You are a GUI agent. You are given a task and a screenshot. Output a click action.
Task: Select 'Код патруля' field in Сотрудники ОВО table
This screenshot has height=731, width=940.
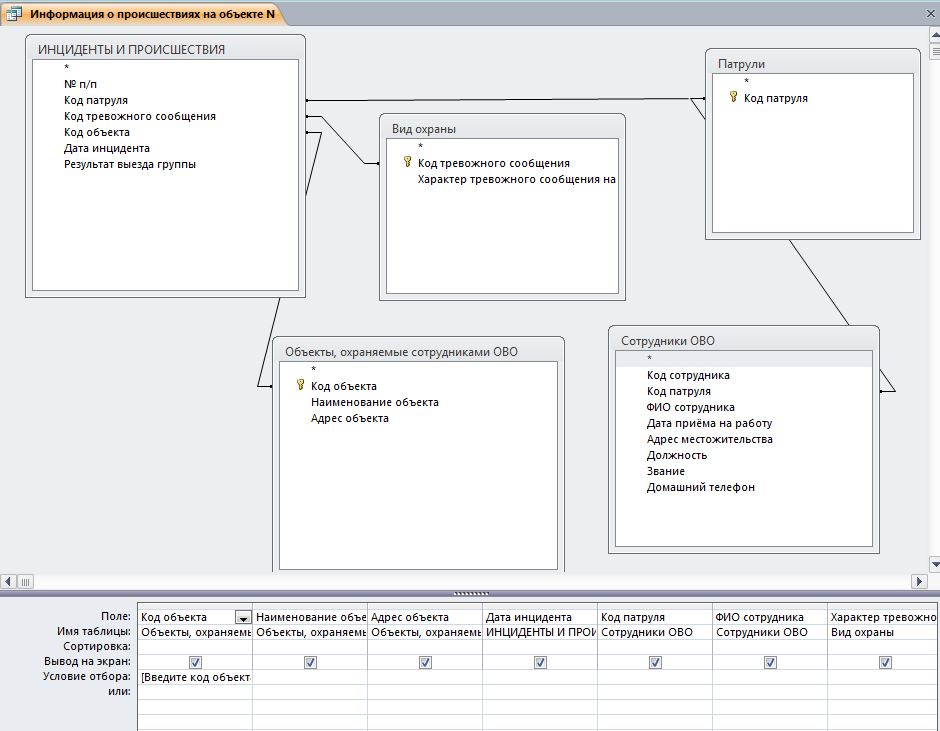pyautogui.click(x=679, y=391)
